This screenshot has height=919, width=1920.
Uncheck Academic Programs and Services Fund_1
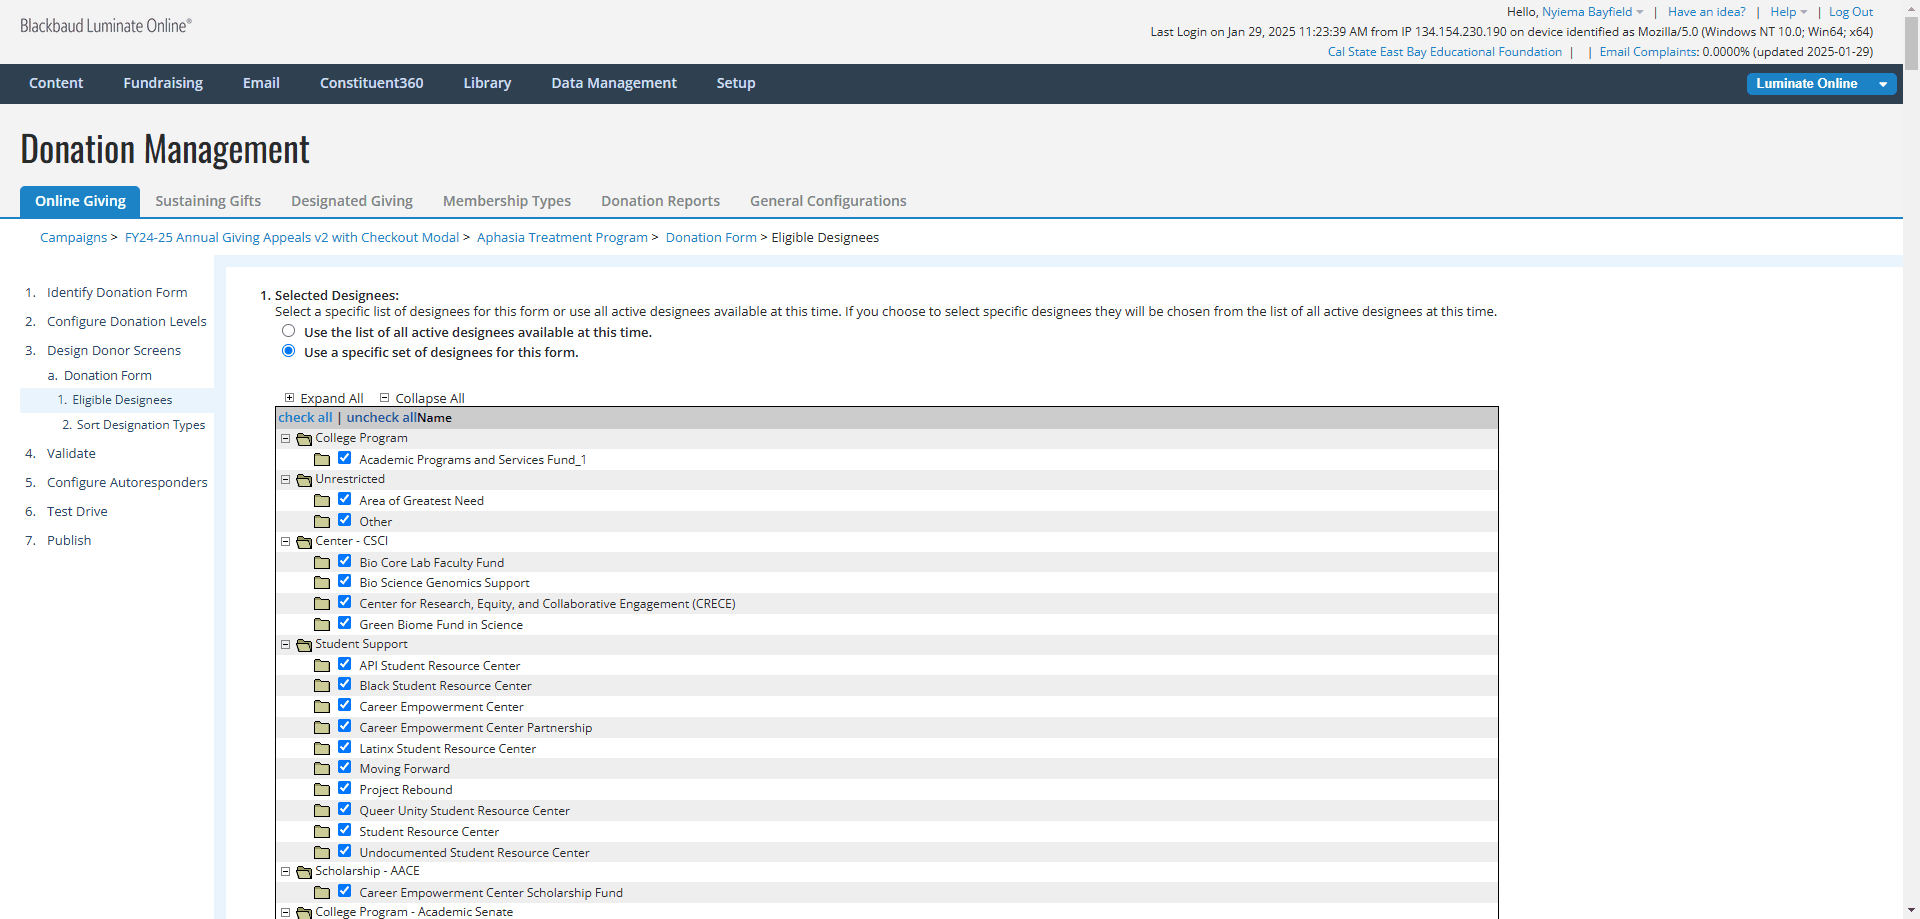pyautogui.click(x=344, y=458)
